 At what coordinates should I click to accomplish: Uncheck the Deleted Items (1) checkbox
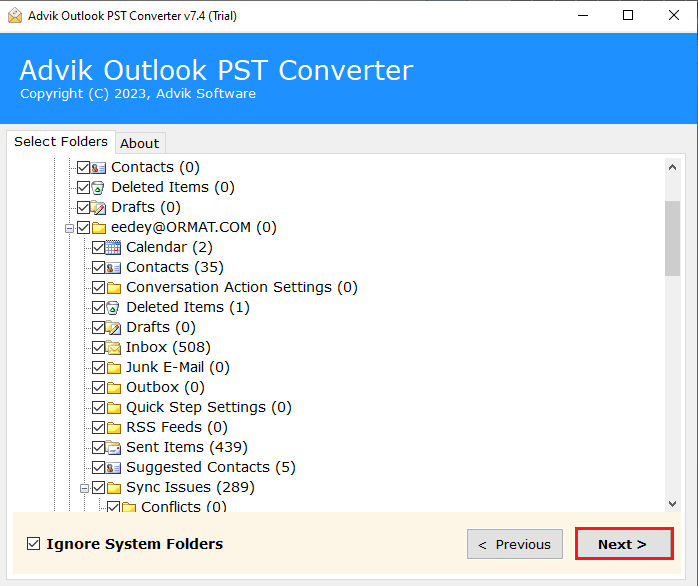point(98,308)
